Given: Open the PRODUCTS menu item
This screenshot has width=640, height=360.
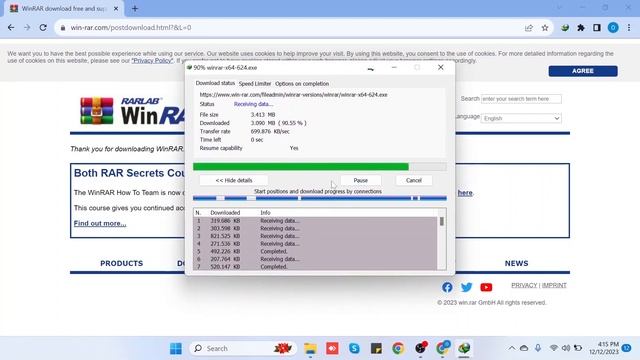Looking at the screenshot, I should coord(122,264).
